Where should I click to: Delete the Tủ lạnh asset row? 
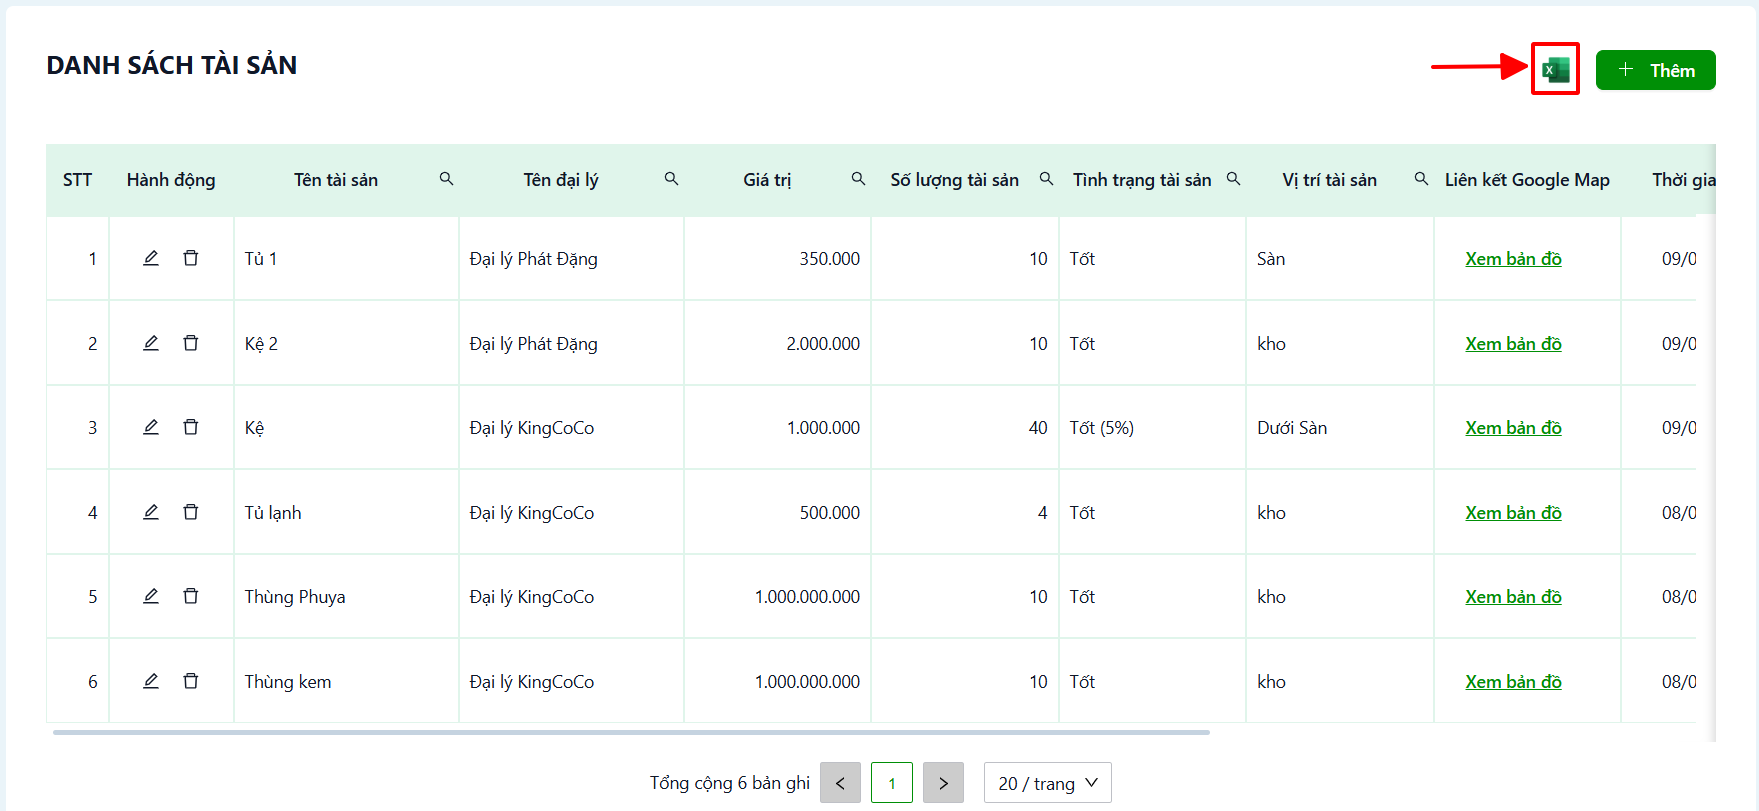point(190,512)
